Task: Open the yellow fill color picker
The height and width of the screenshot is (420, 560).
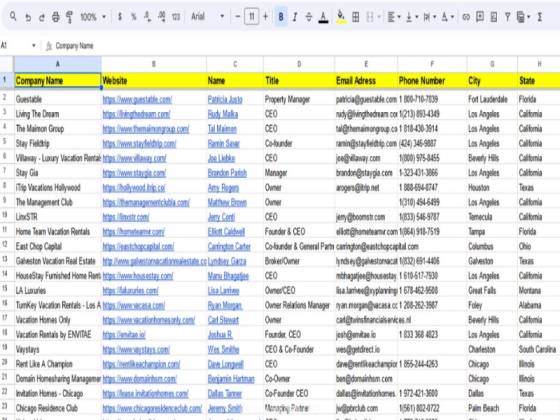Action: coord(341,17)
